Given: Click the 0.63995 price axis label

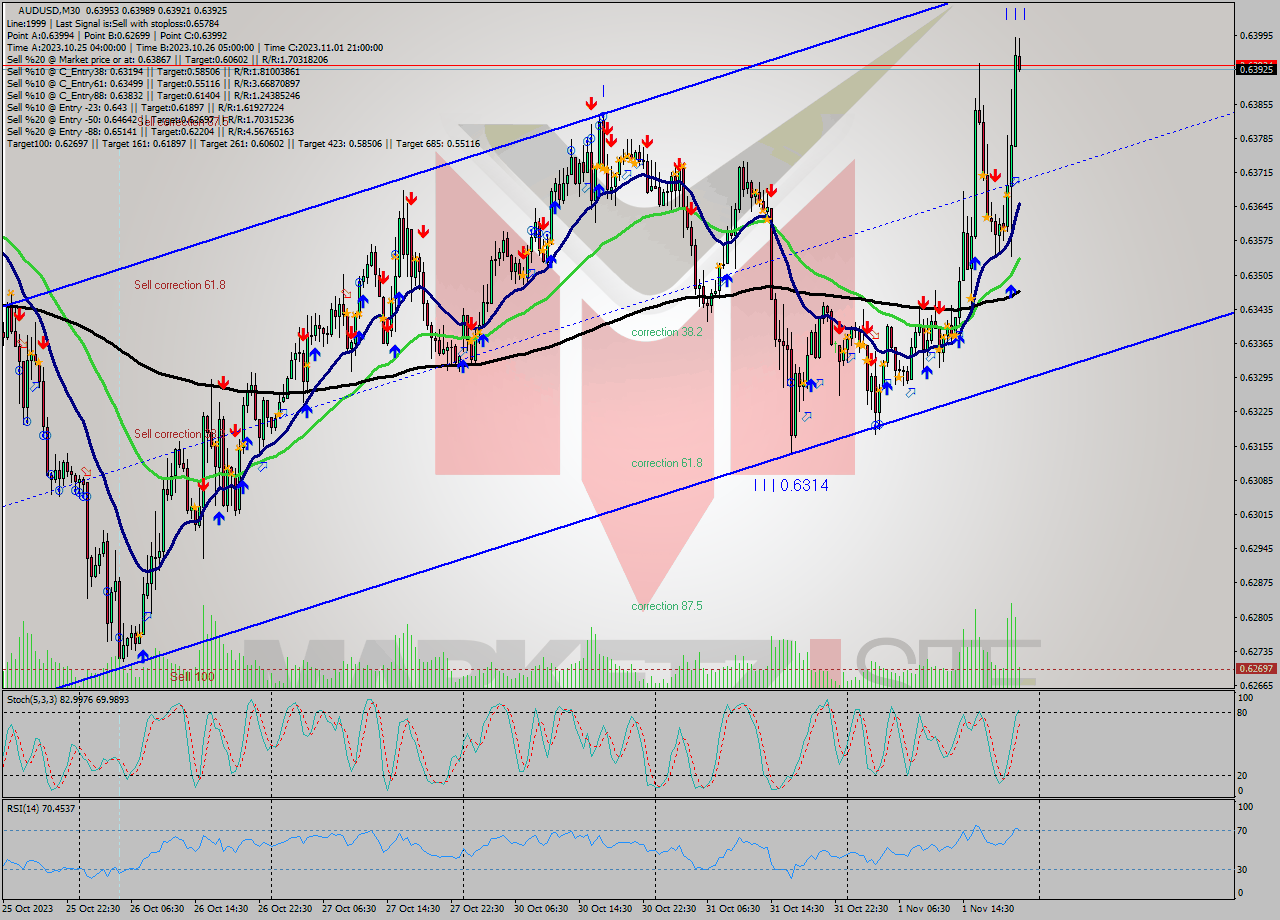Looking at the screenshot, I should pyautogui.click(x=1256, y=36).
